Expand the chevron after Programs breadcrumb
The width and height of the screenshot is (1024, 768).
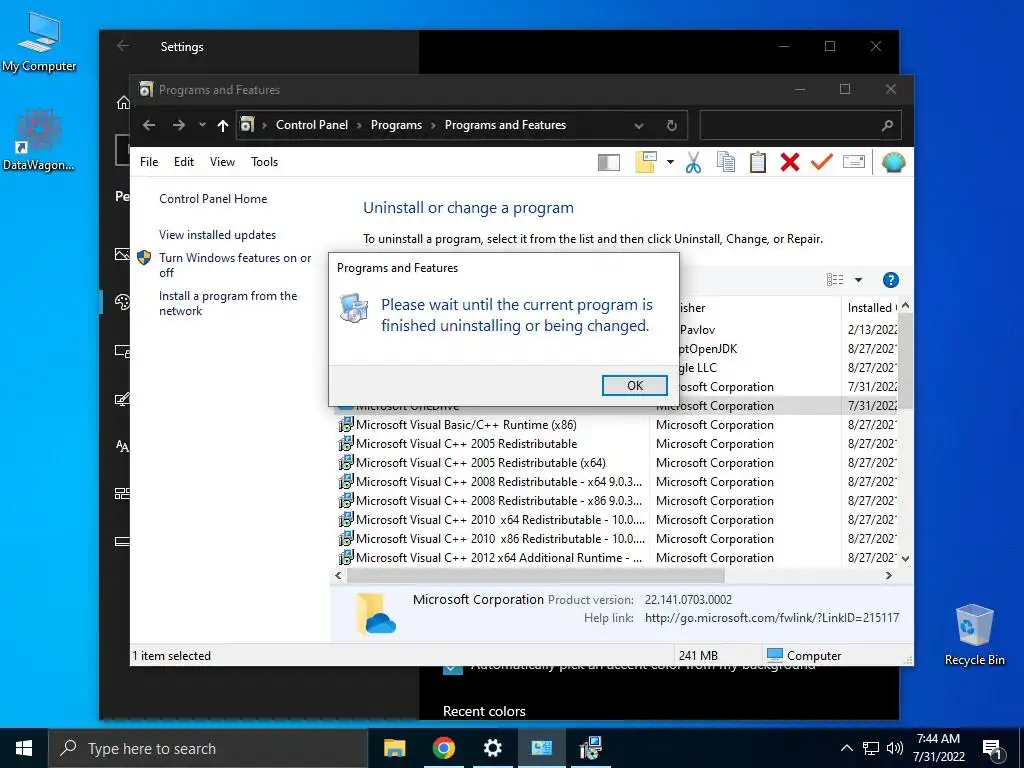(433, 125)
